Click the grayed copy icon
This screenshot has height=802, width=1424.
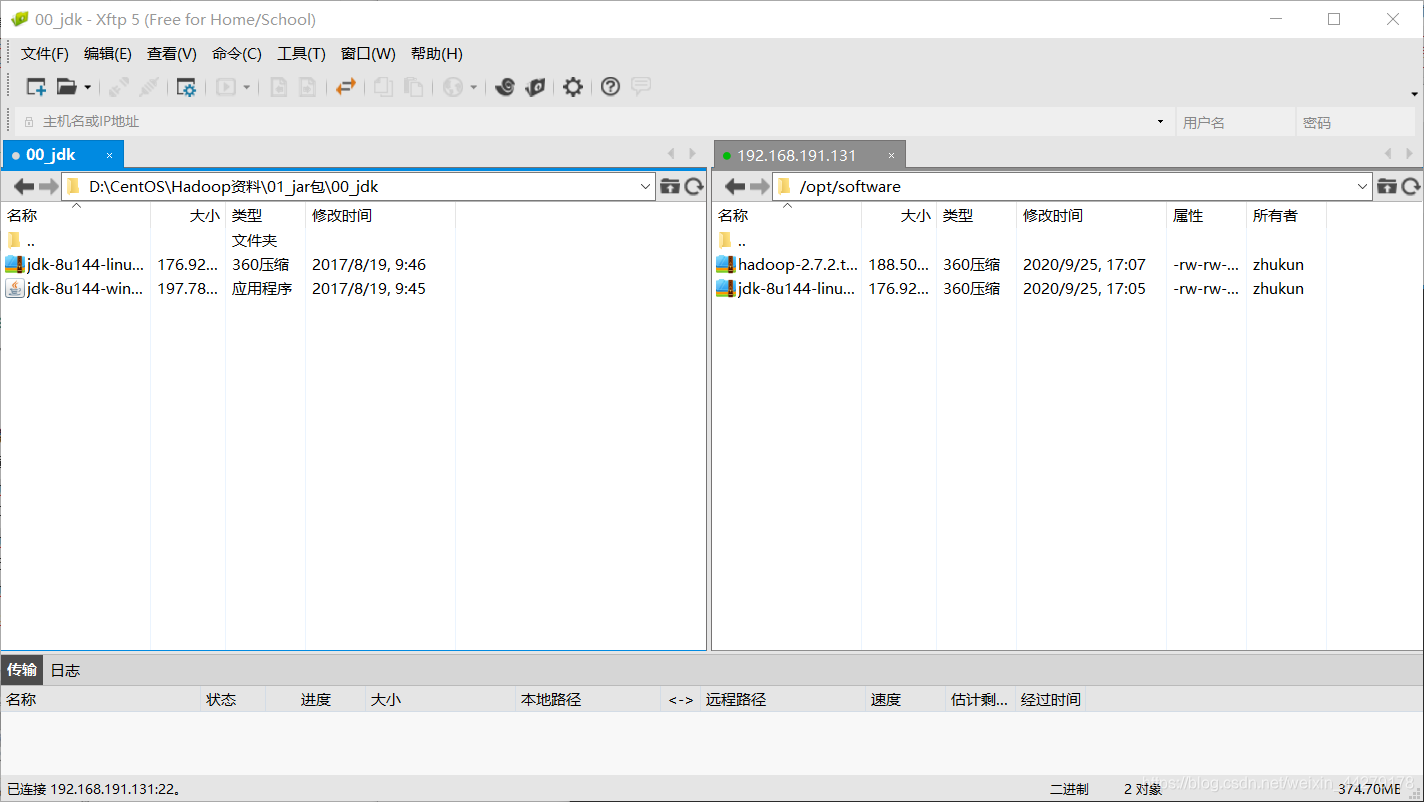pyautogui.click(x=383, y=87)
